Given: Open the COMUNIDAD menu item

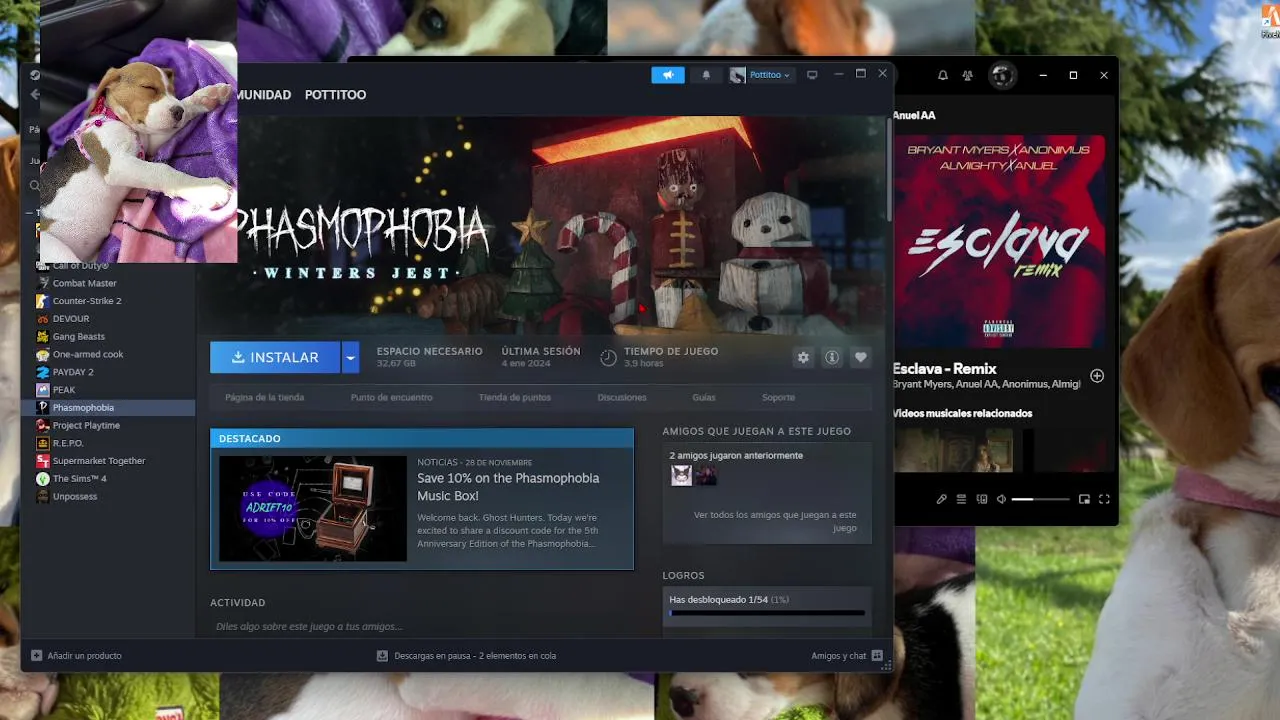Looking at the screenshot, I should (x=263, y=95).
